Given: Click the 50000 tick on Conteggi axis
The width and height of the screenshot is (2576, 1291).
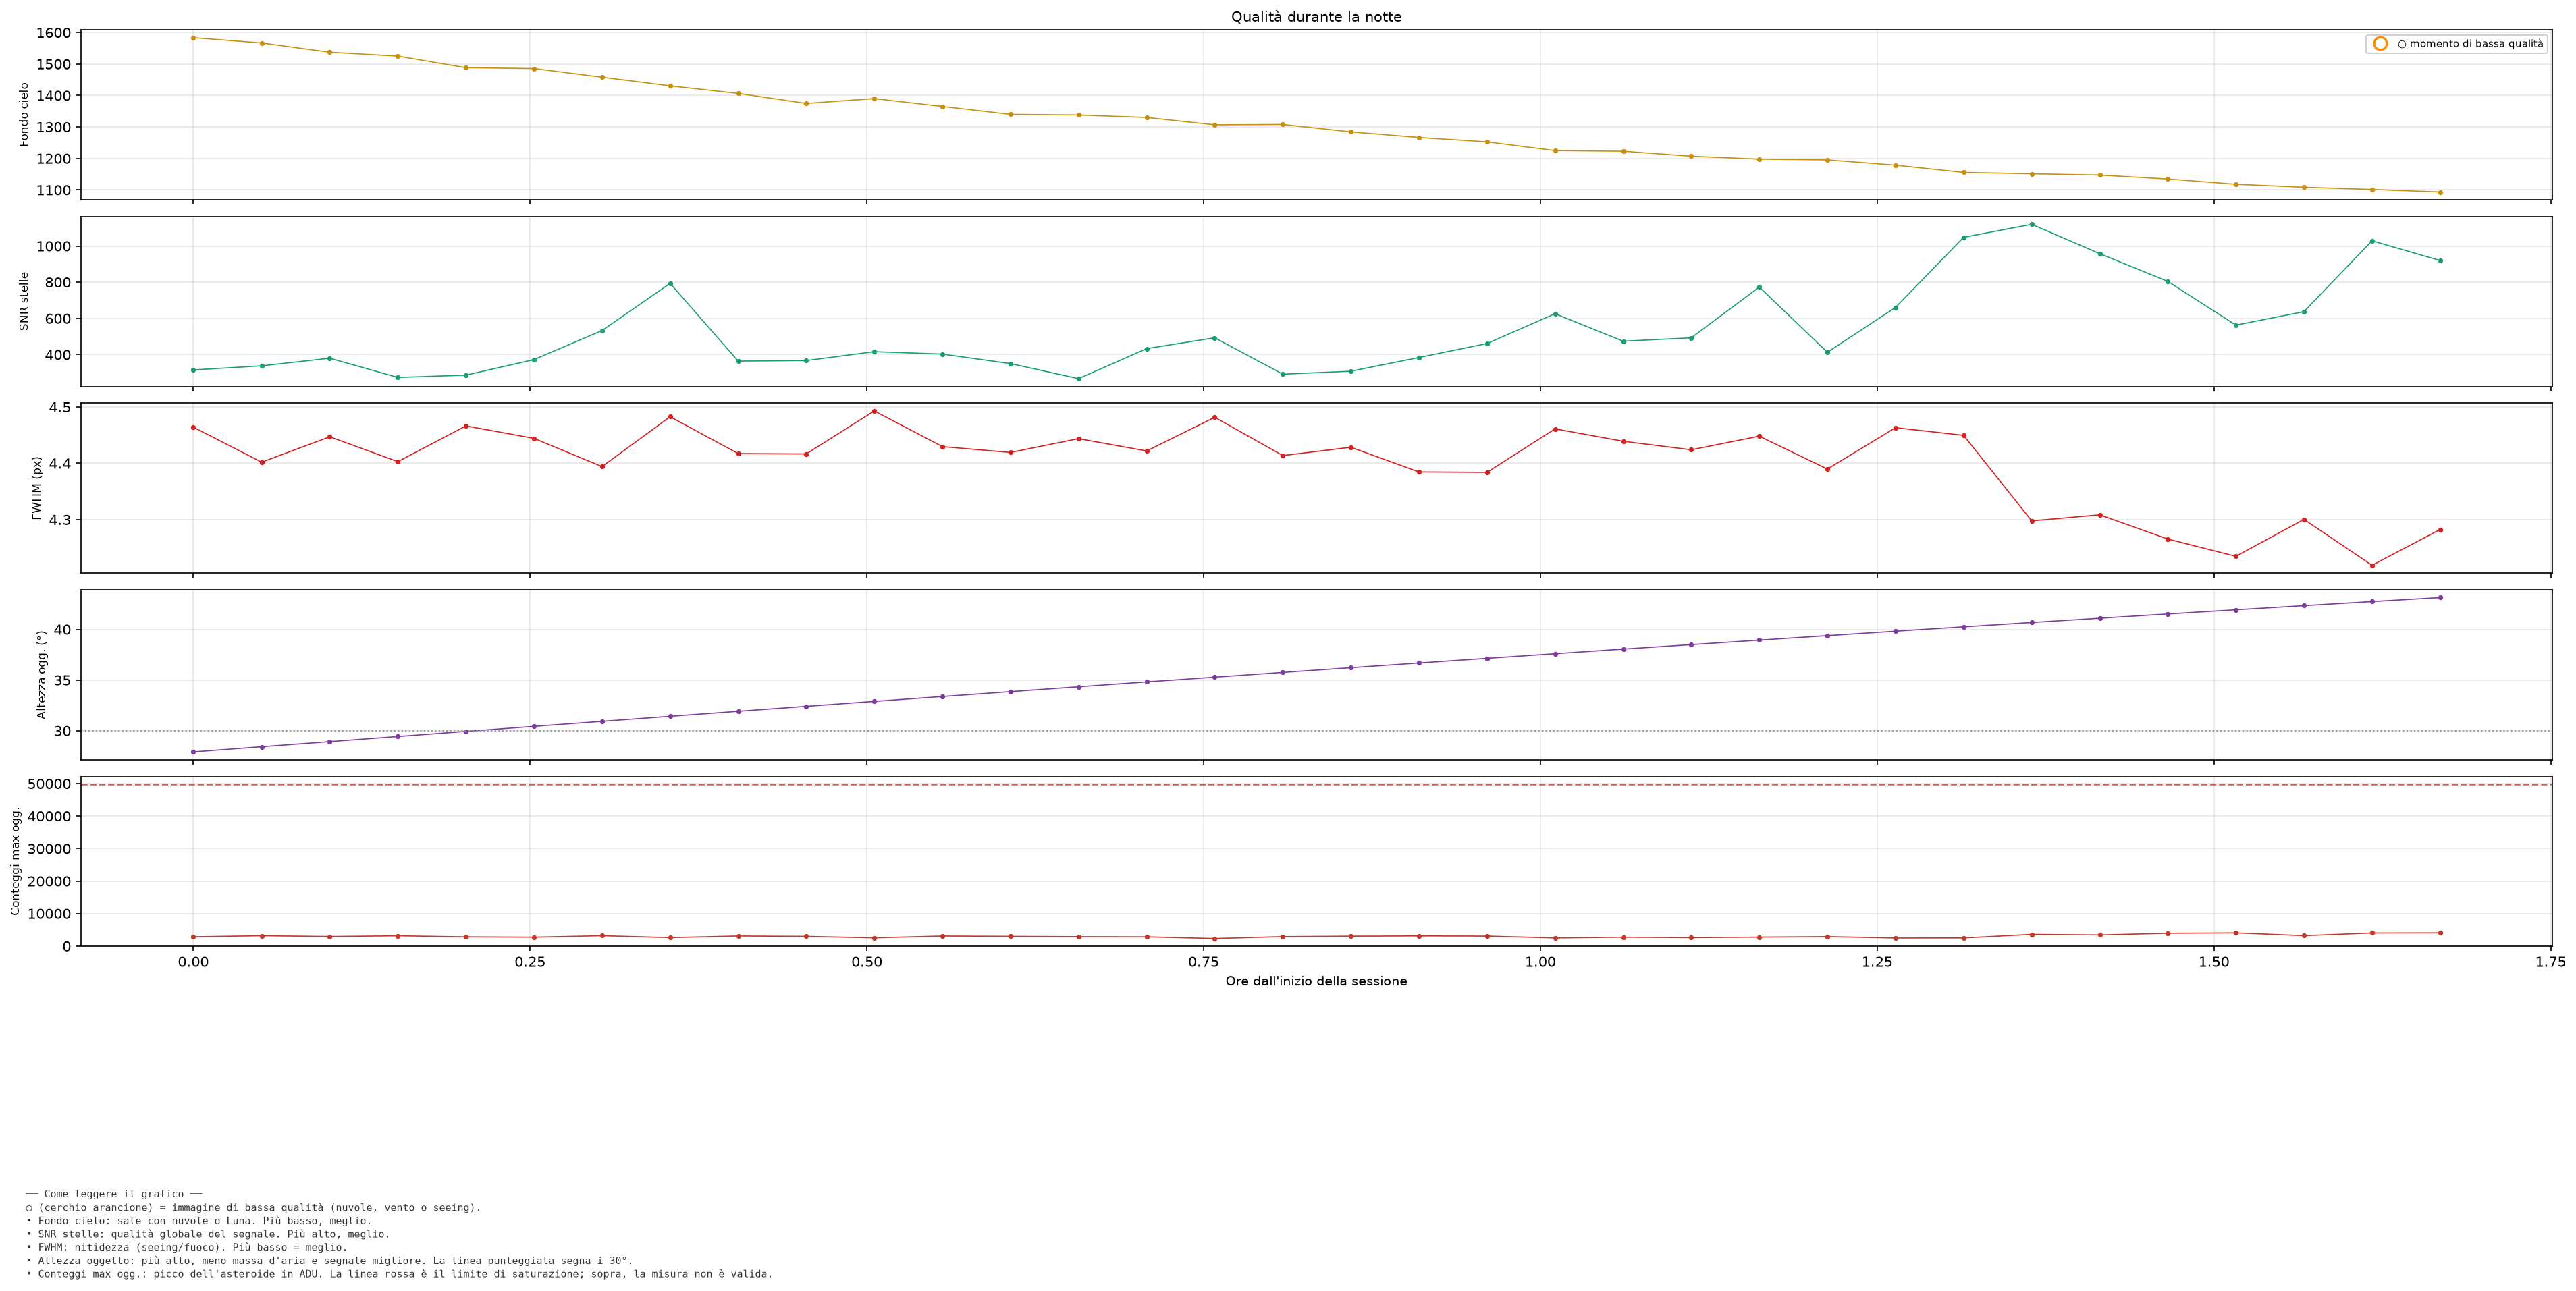Looking at the screenshot, I should 49,784.
